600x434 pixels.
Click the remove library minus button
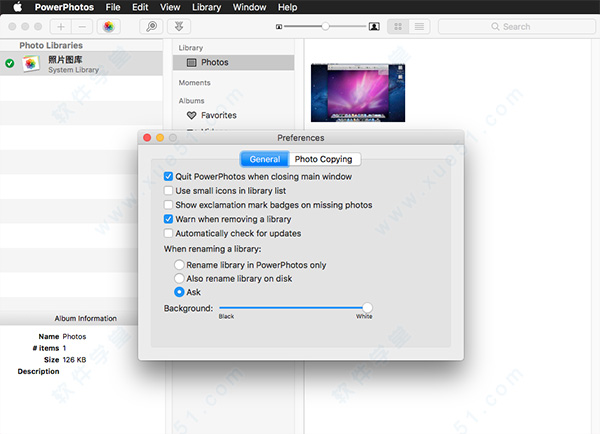[82, 26]
